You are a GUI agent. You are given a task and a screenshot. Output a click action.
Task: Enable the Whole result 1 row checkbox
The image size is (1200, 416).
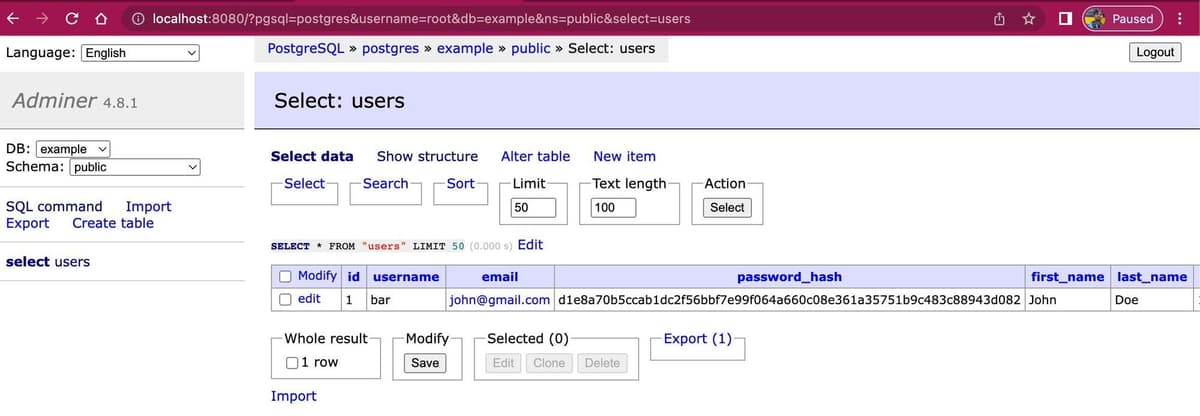(x=292, y=363)
